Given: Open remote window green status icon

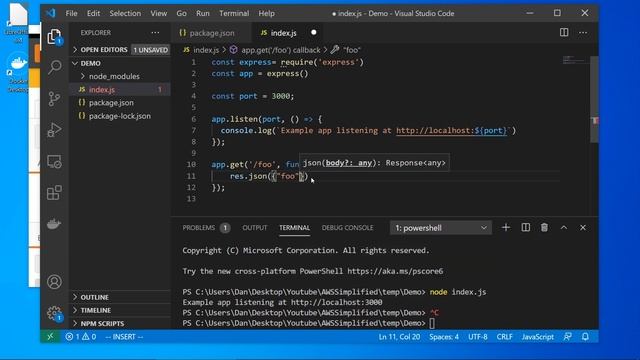Looking at the screenshot, I should point(50,337).
